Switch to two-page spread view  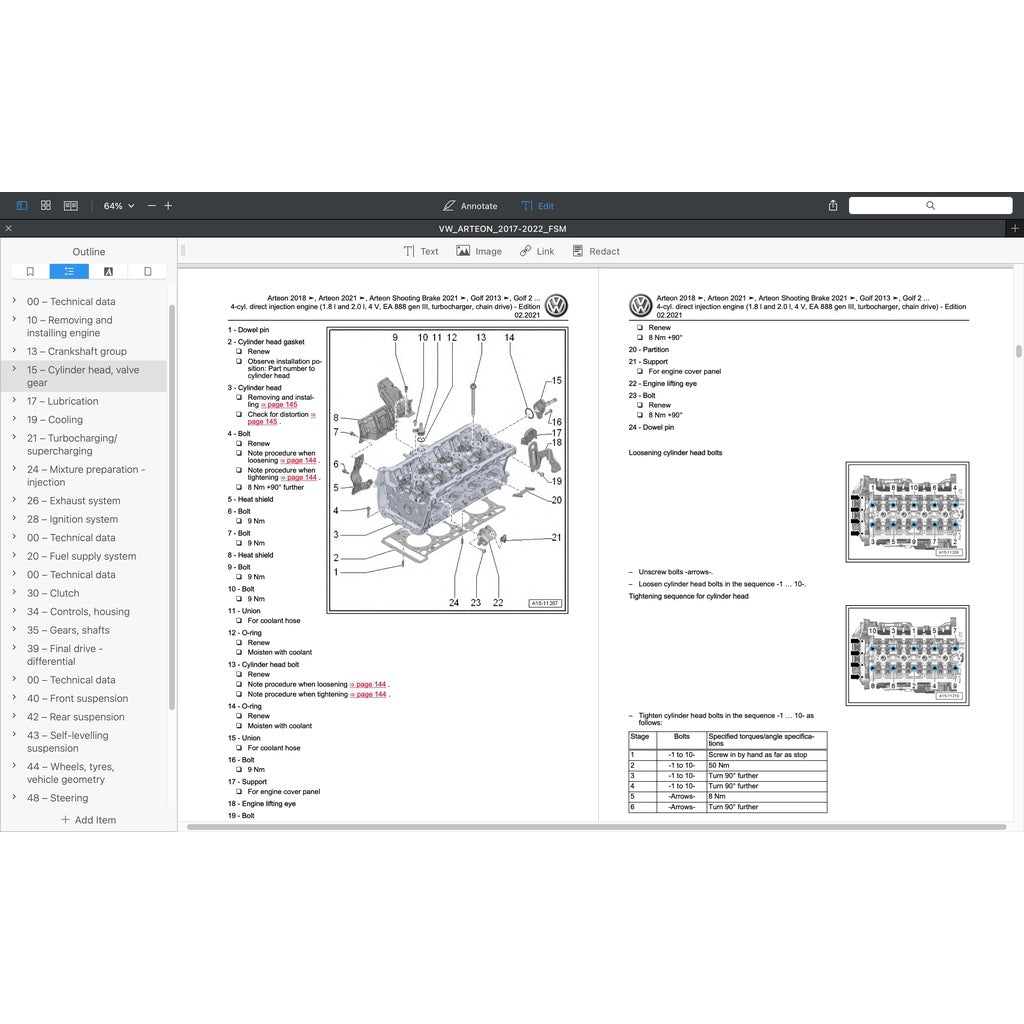pos(71,205)
